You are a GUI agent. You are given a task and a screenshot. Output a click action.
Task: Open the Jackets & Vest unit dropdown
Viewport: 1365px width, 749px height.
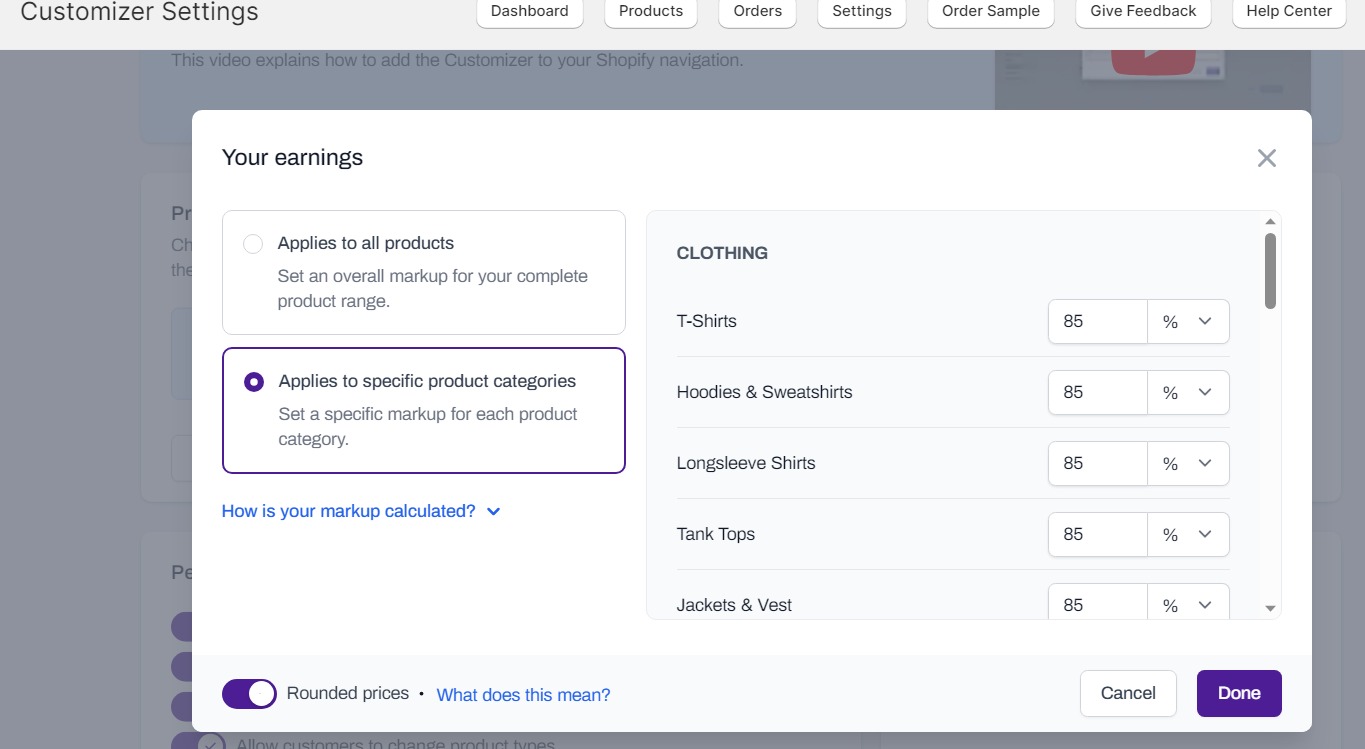1188,602
